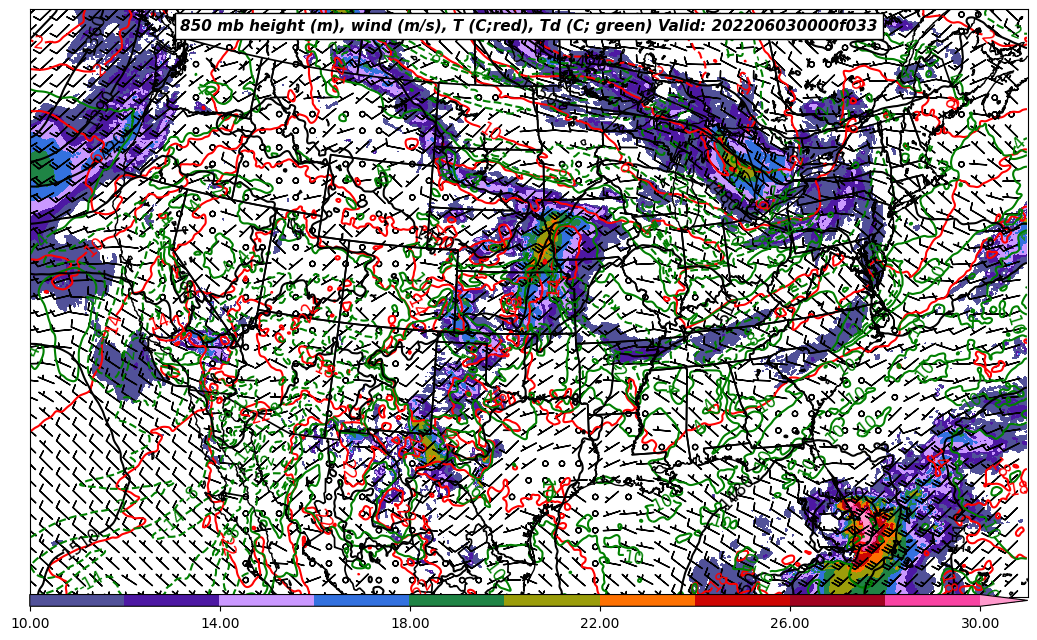Pick the lavender 14–16 colorbar segment
This screenshot has height=640, width=1037.
267,601
